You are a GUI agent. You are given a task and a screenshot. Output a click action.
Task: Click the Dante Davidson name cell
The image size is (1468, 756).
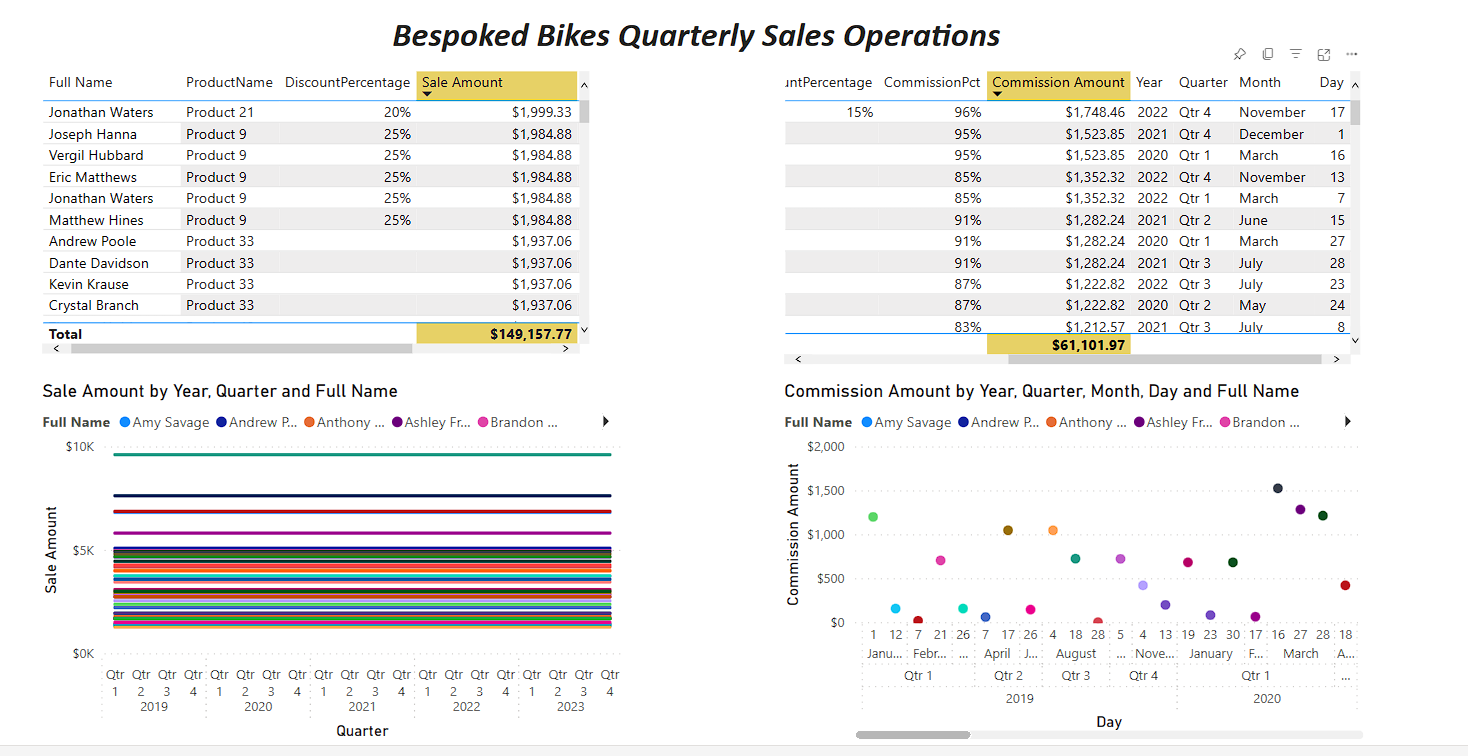[x=99, y=263]
